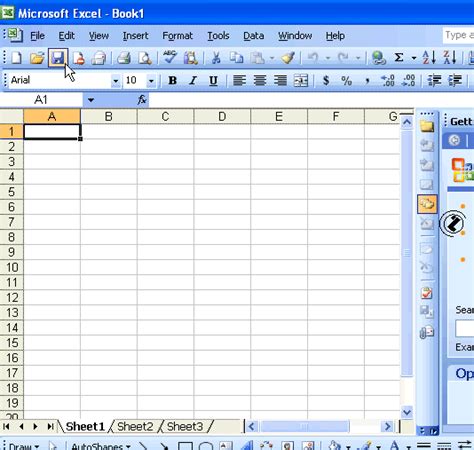This screenshot has height=450, width=474.
Task: Open the Paste options dropdown arrow
Action: tap(272, 58)
